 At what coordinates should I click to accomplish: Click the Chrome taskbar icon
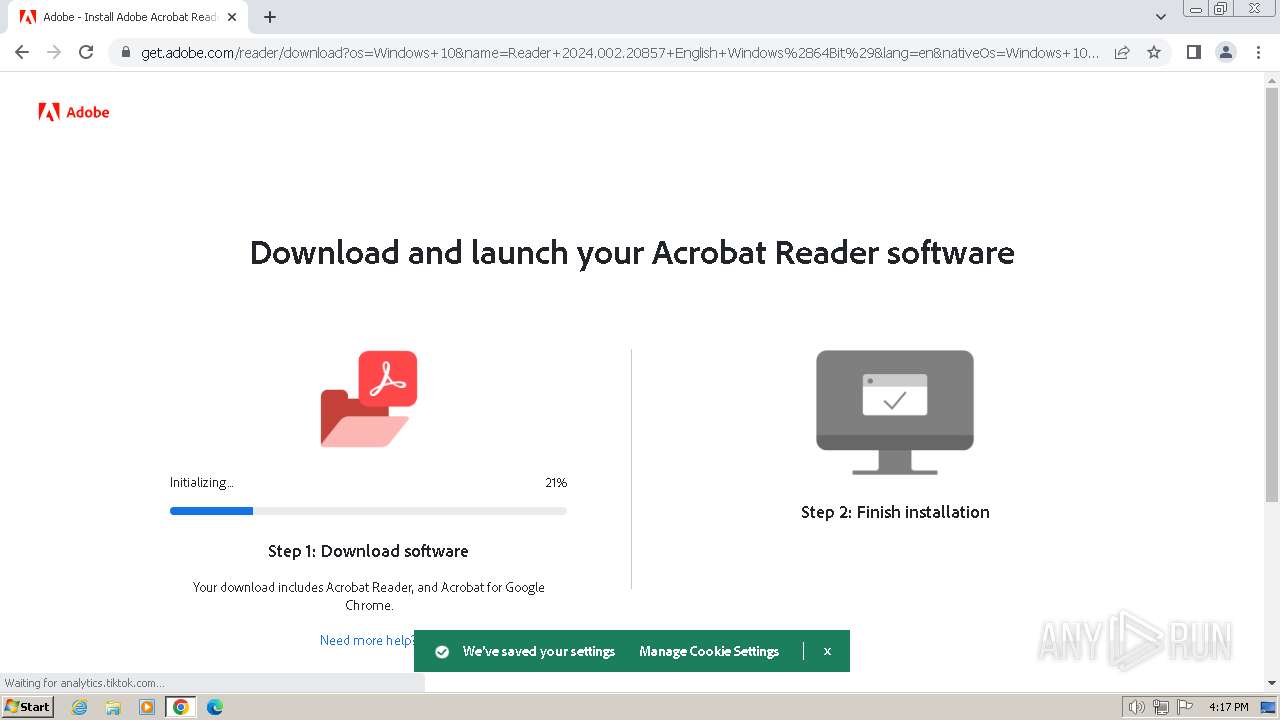coord(181,707)
